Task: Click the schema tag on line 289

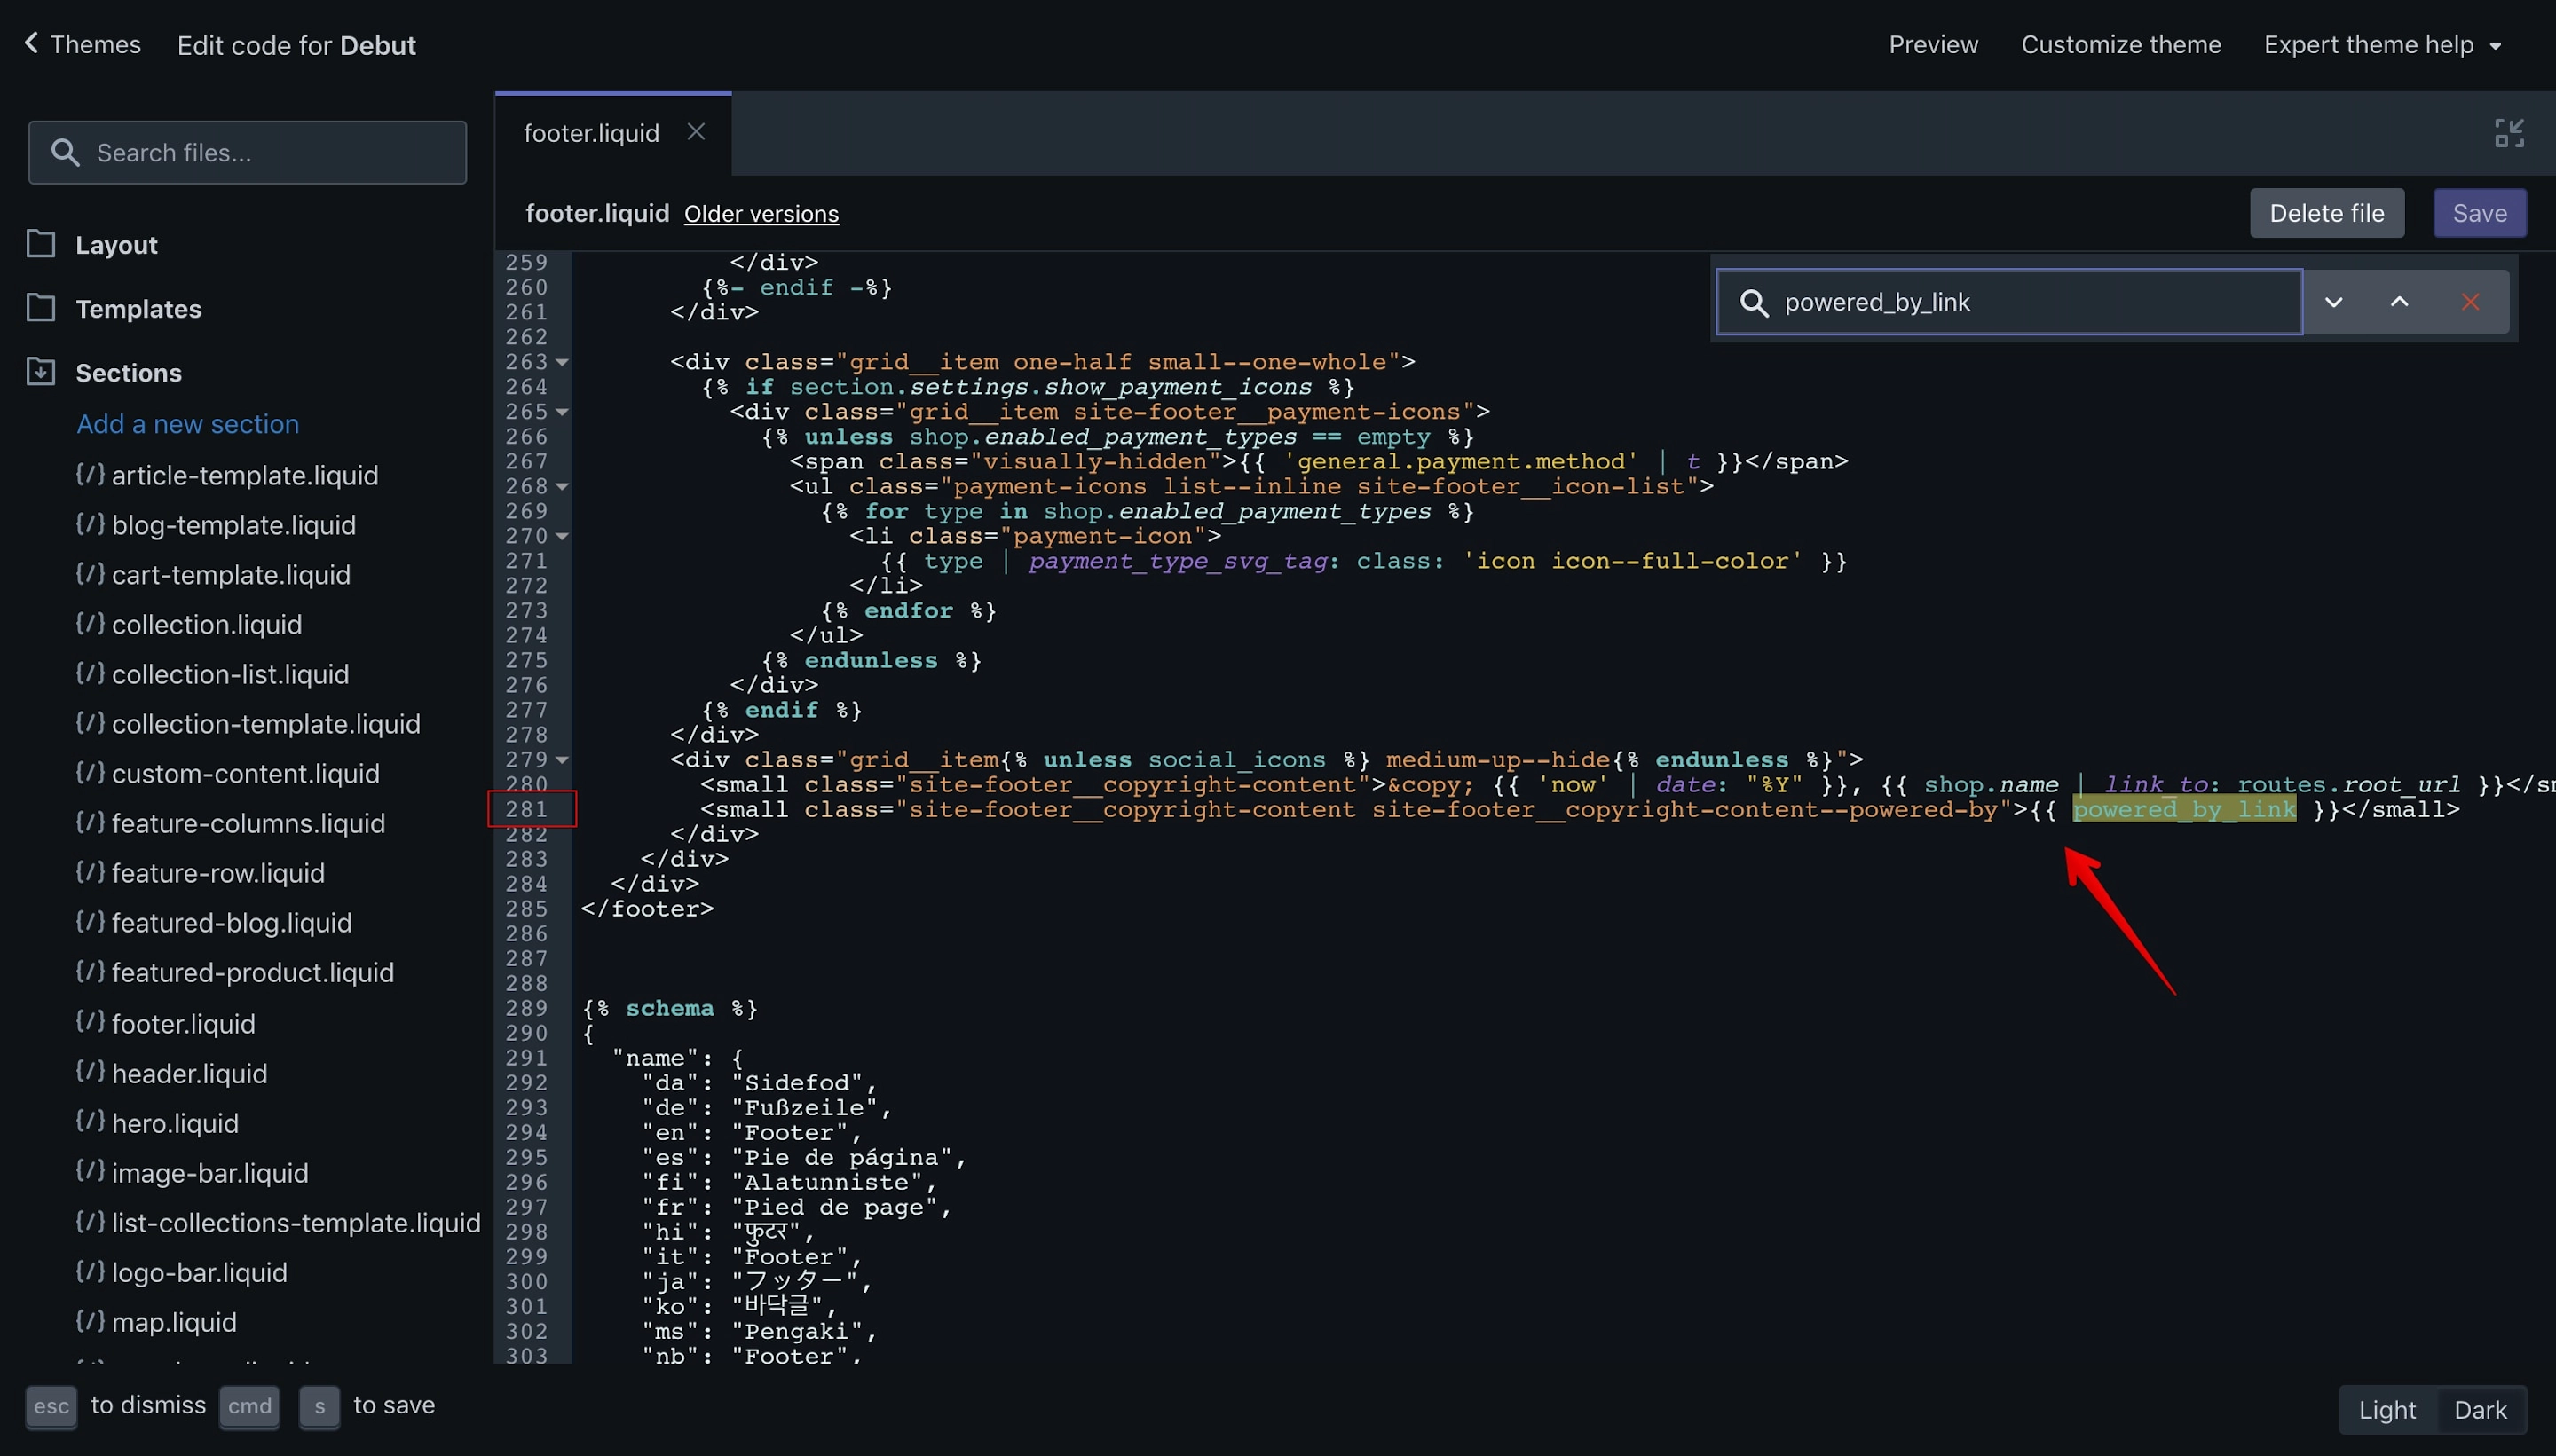Action: point(670,1008)
